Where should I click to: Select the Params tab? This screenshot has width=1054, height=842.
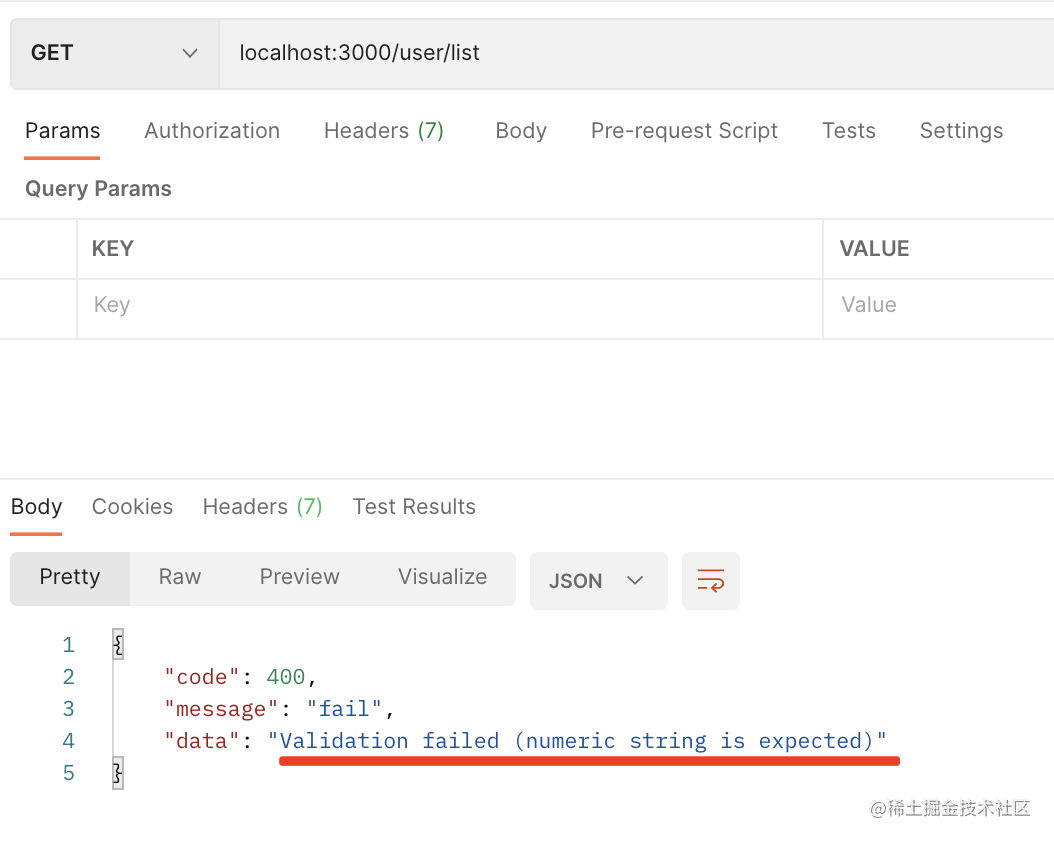point(62,131)
